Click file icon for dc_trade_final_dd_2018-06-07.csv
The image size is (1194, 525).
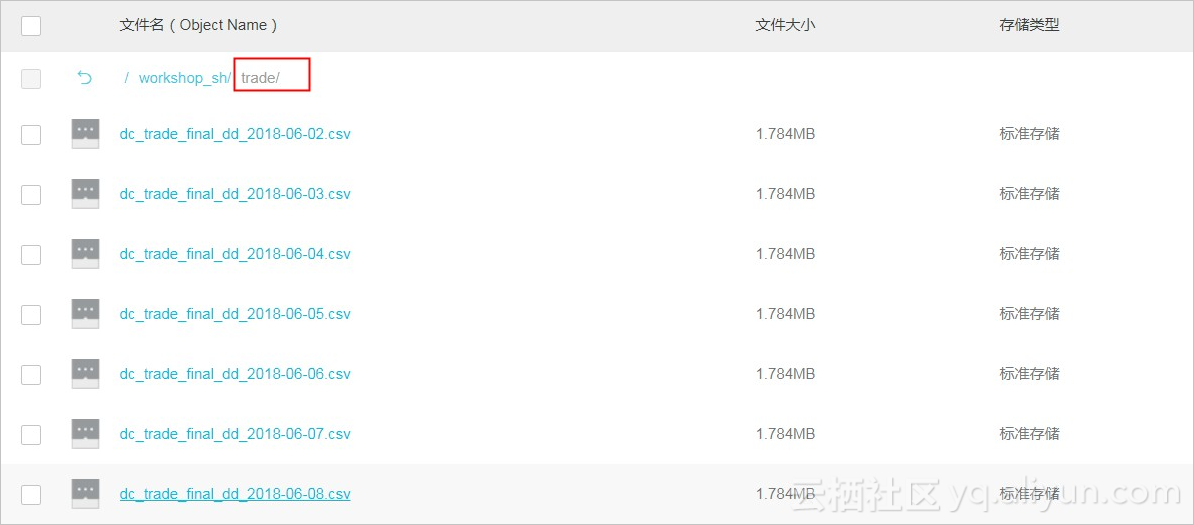(85, 434)
